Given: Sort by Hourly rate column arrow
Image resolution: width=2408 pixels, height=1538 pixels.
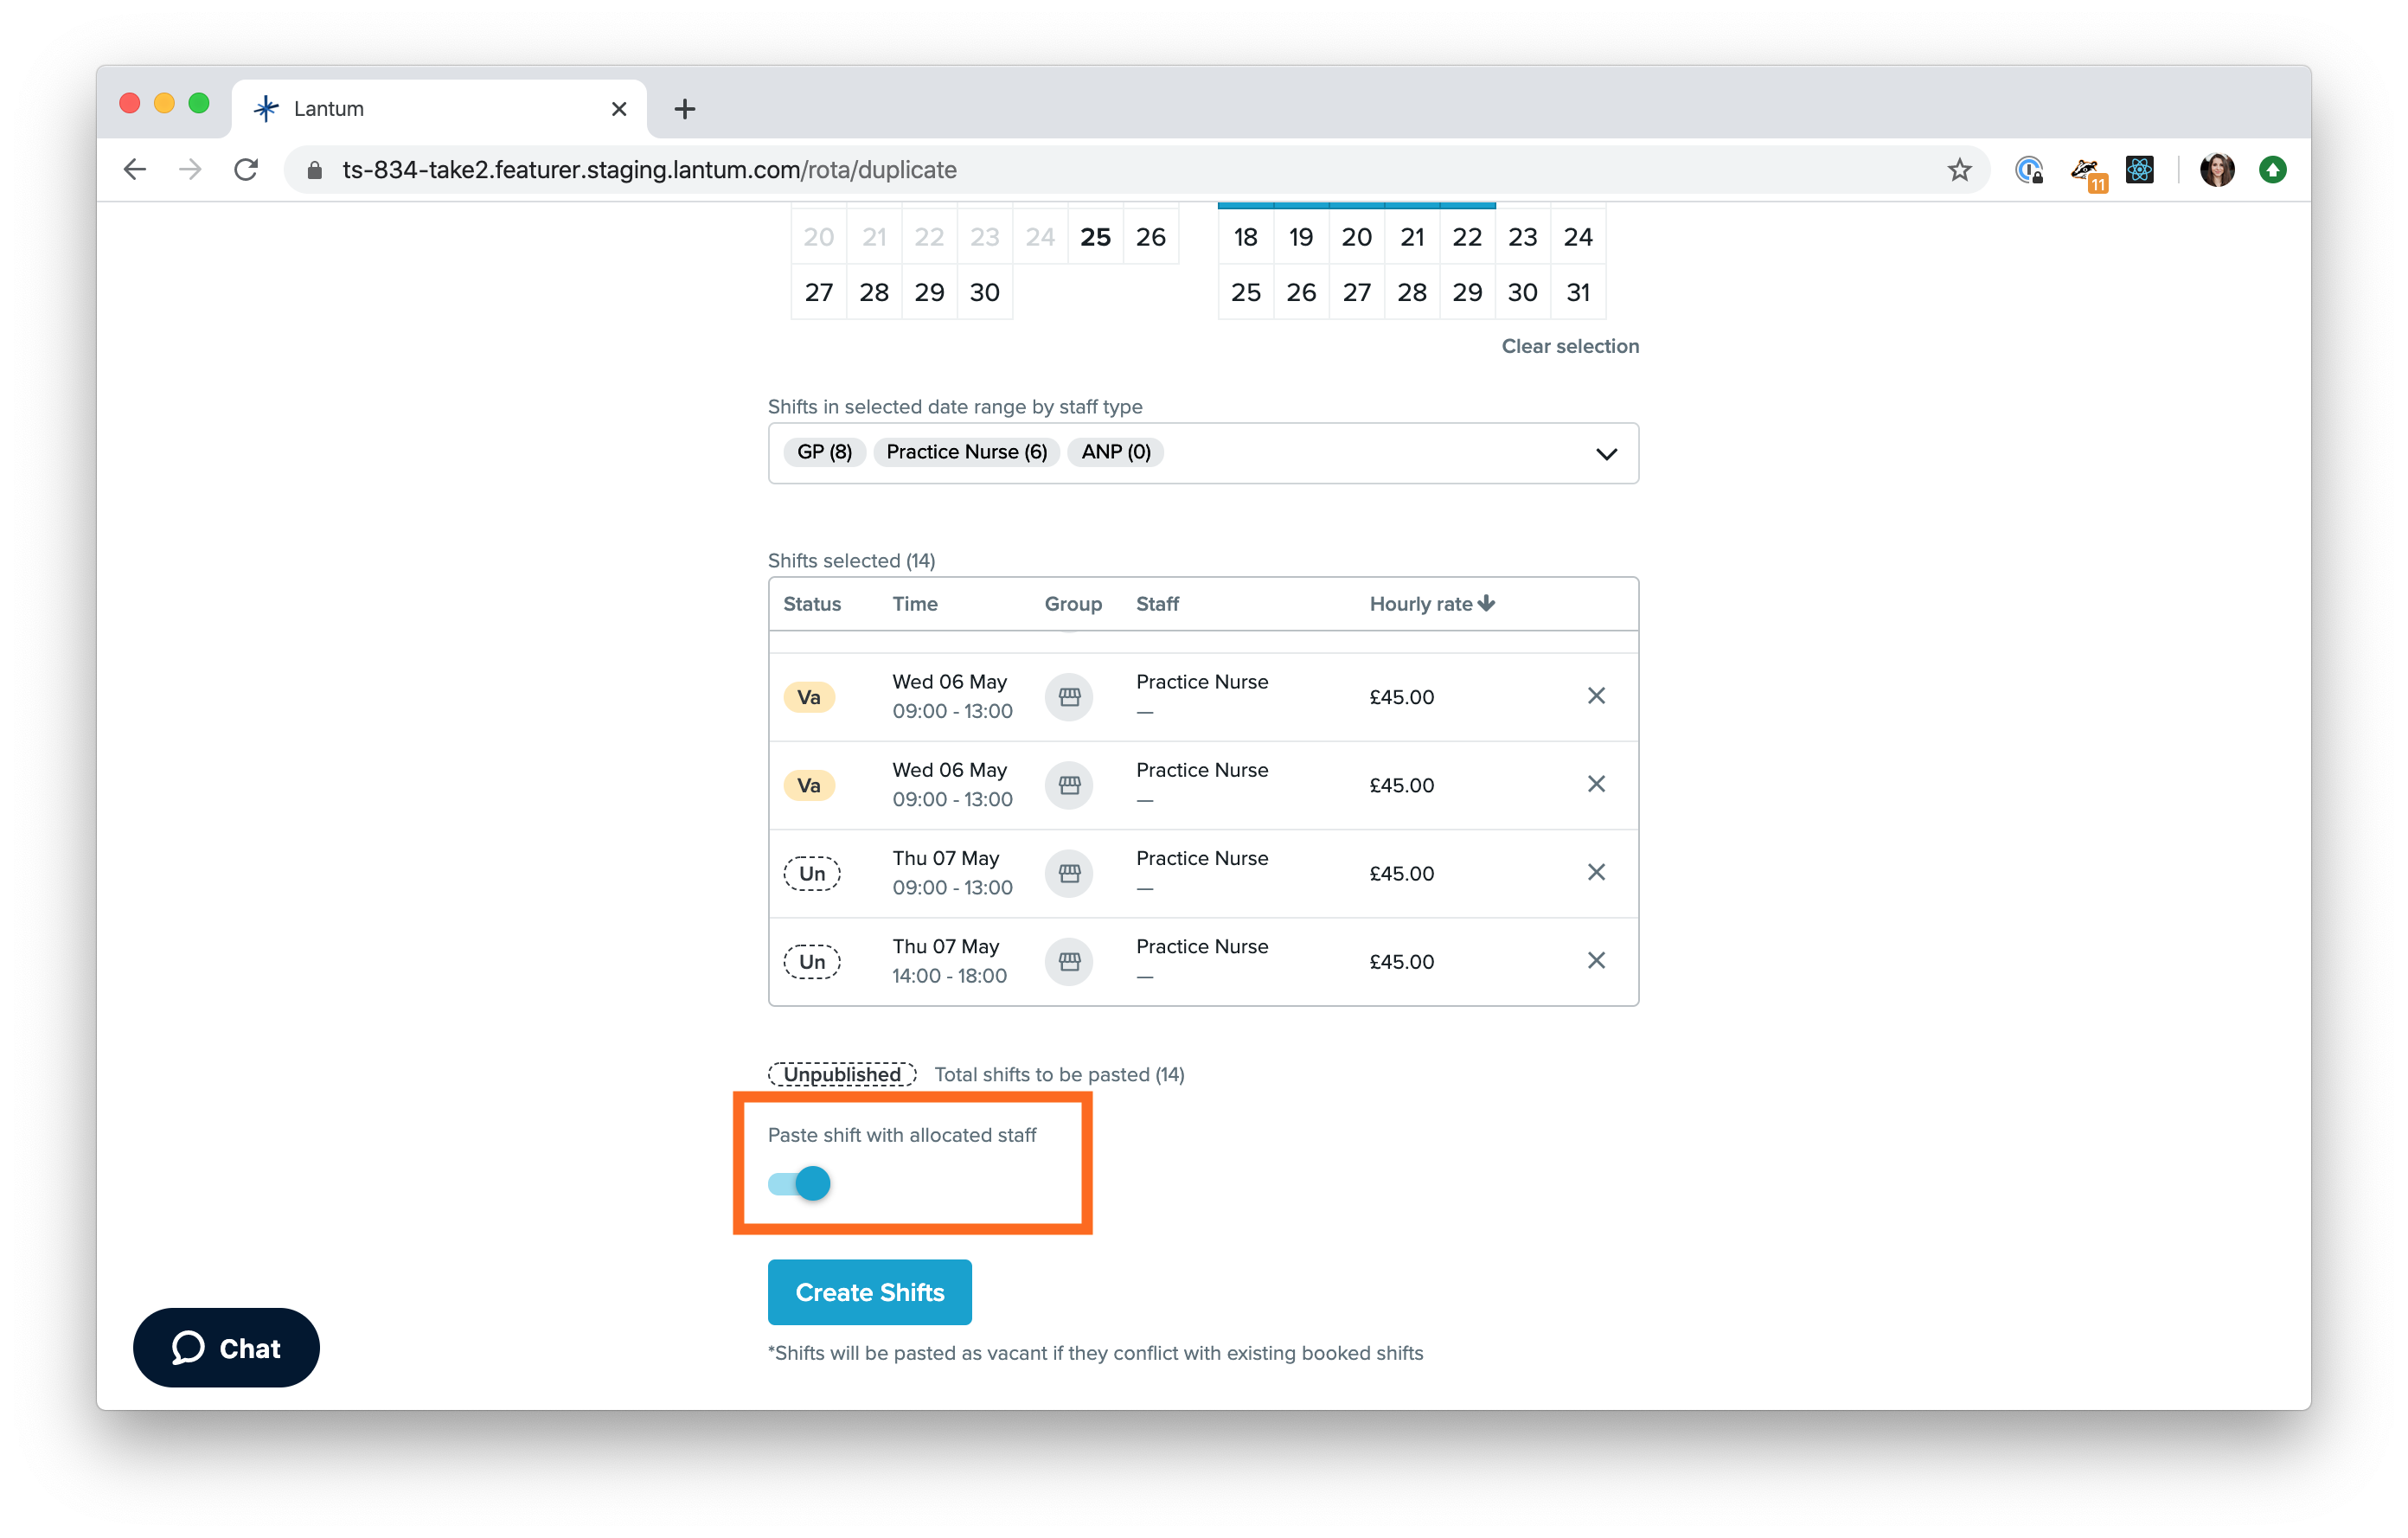Looking at the screenshot, I should (x=1487, y=603).
